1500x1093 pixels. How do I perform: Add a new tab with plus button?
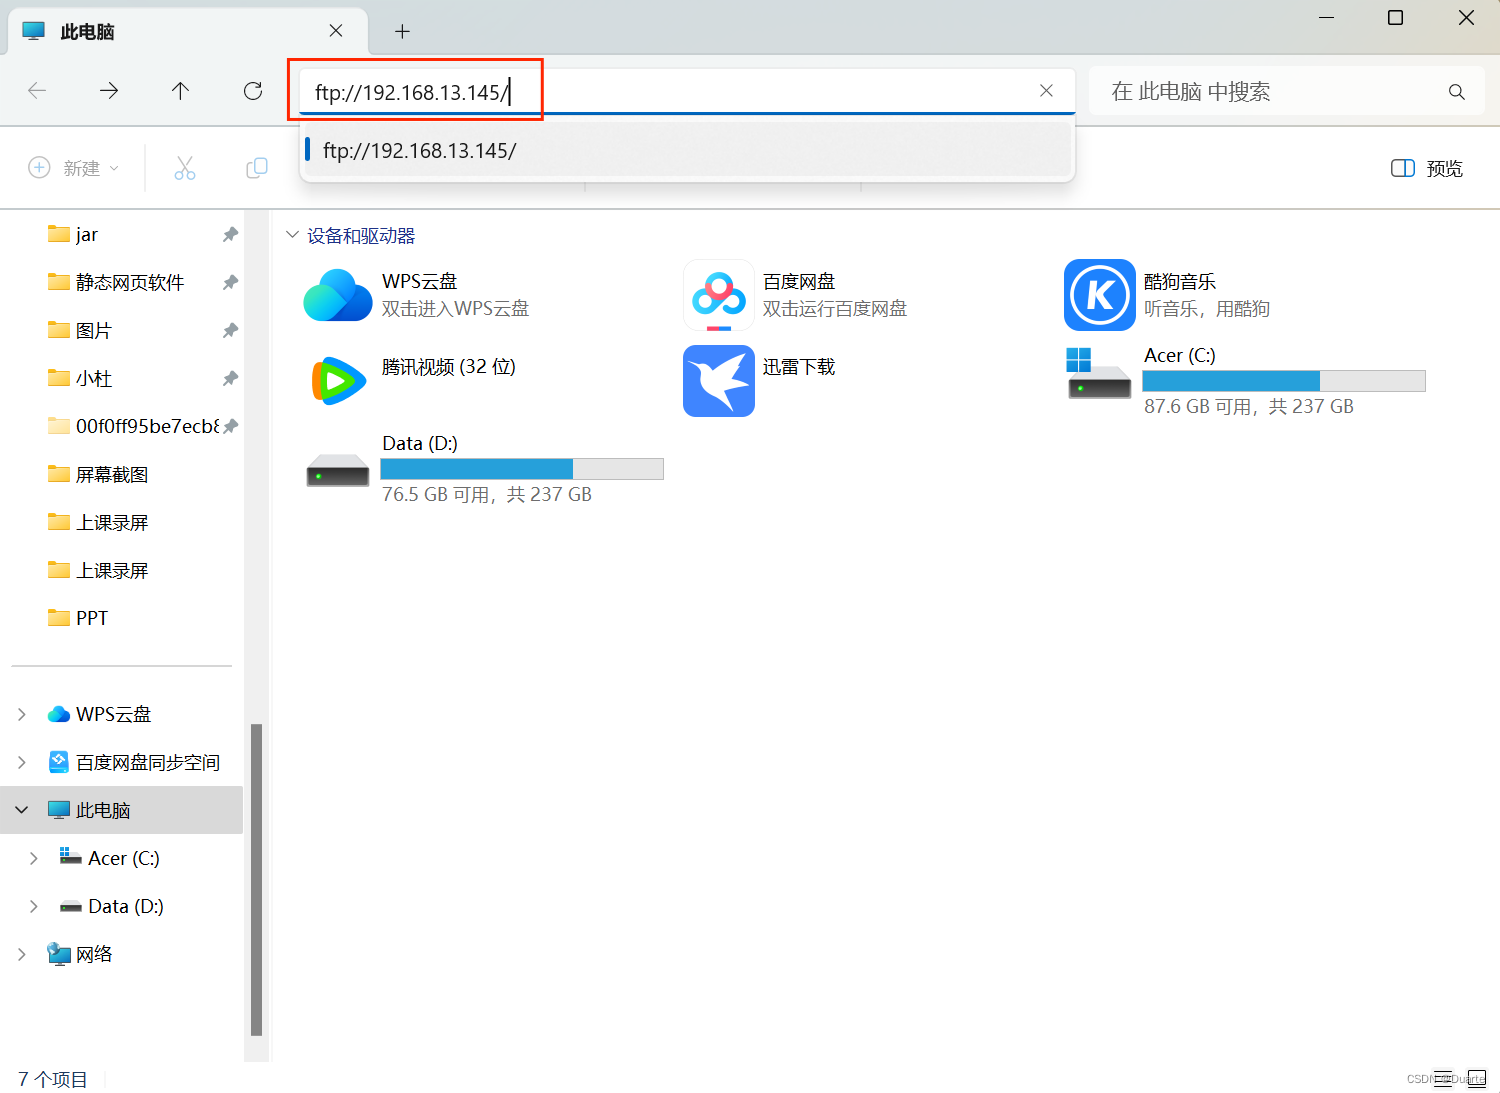402,31
